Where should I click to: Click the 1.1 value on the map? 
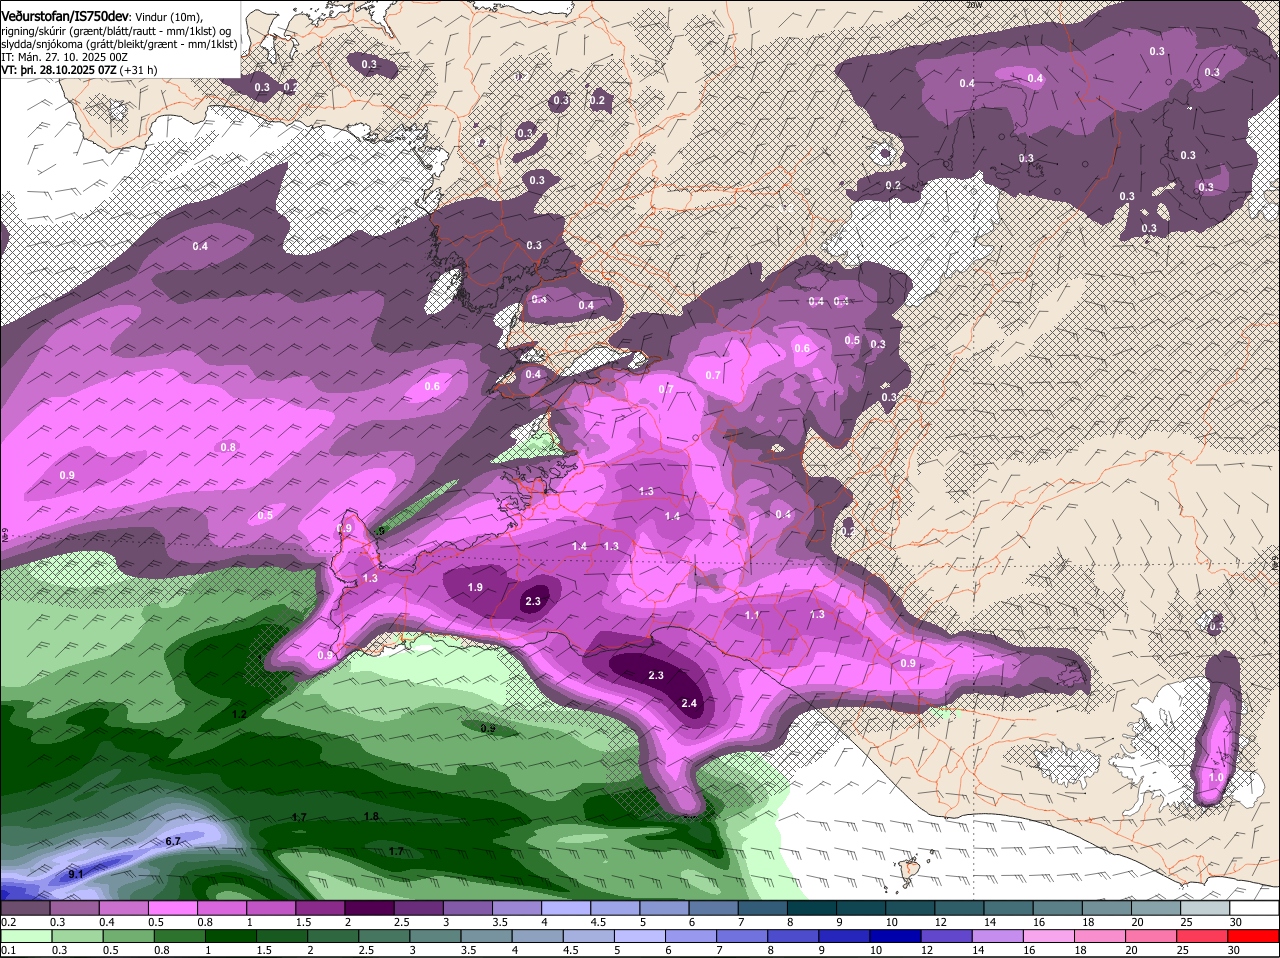[x=752, y=615]
